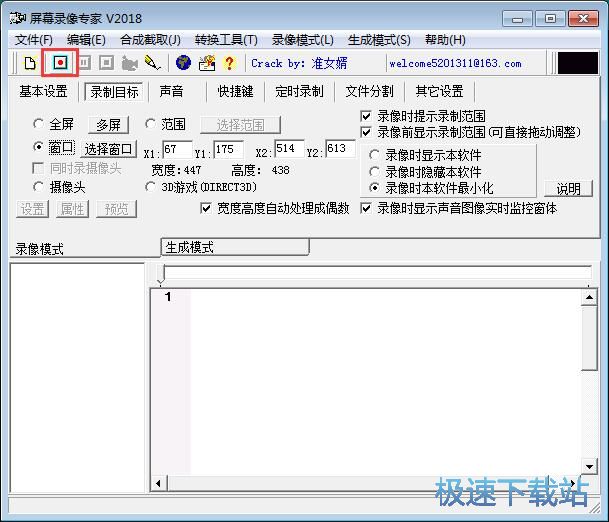This screenshot has width=609, height=522.
Task: Click the vertical scrollbar up arrow
Action: tap(589, 298)
